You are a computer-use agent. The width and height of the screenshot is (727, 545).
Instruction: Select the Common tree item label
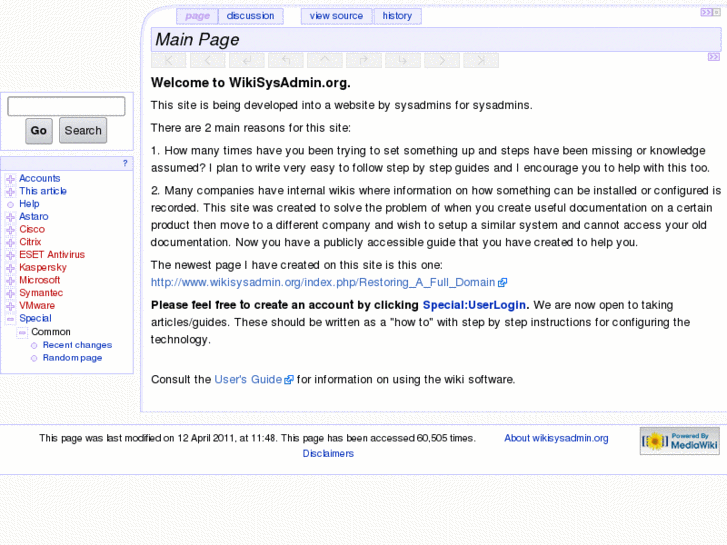(x=51, y=332)
